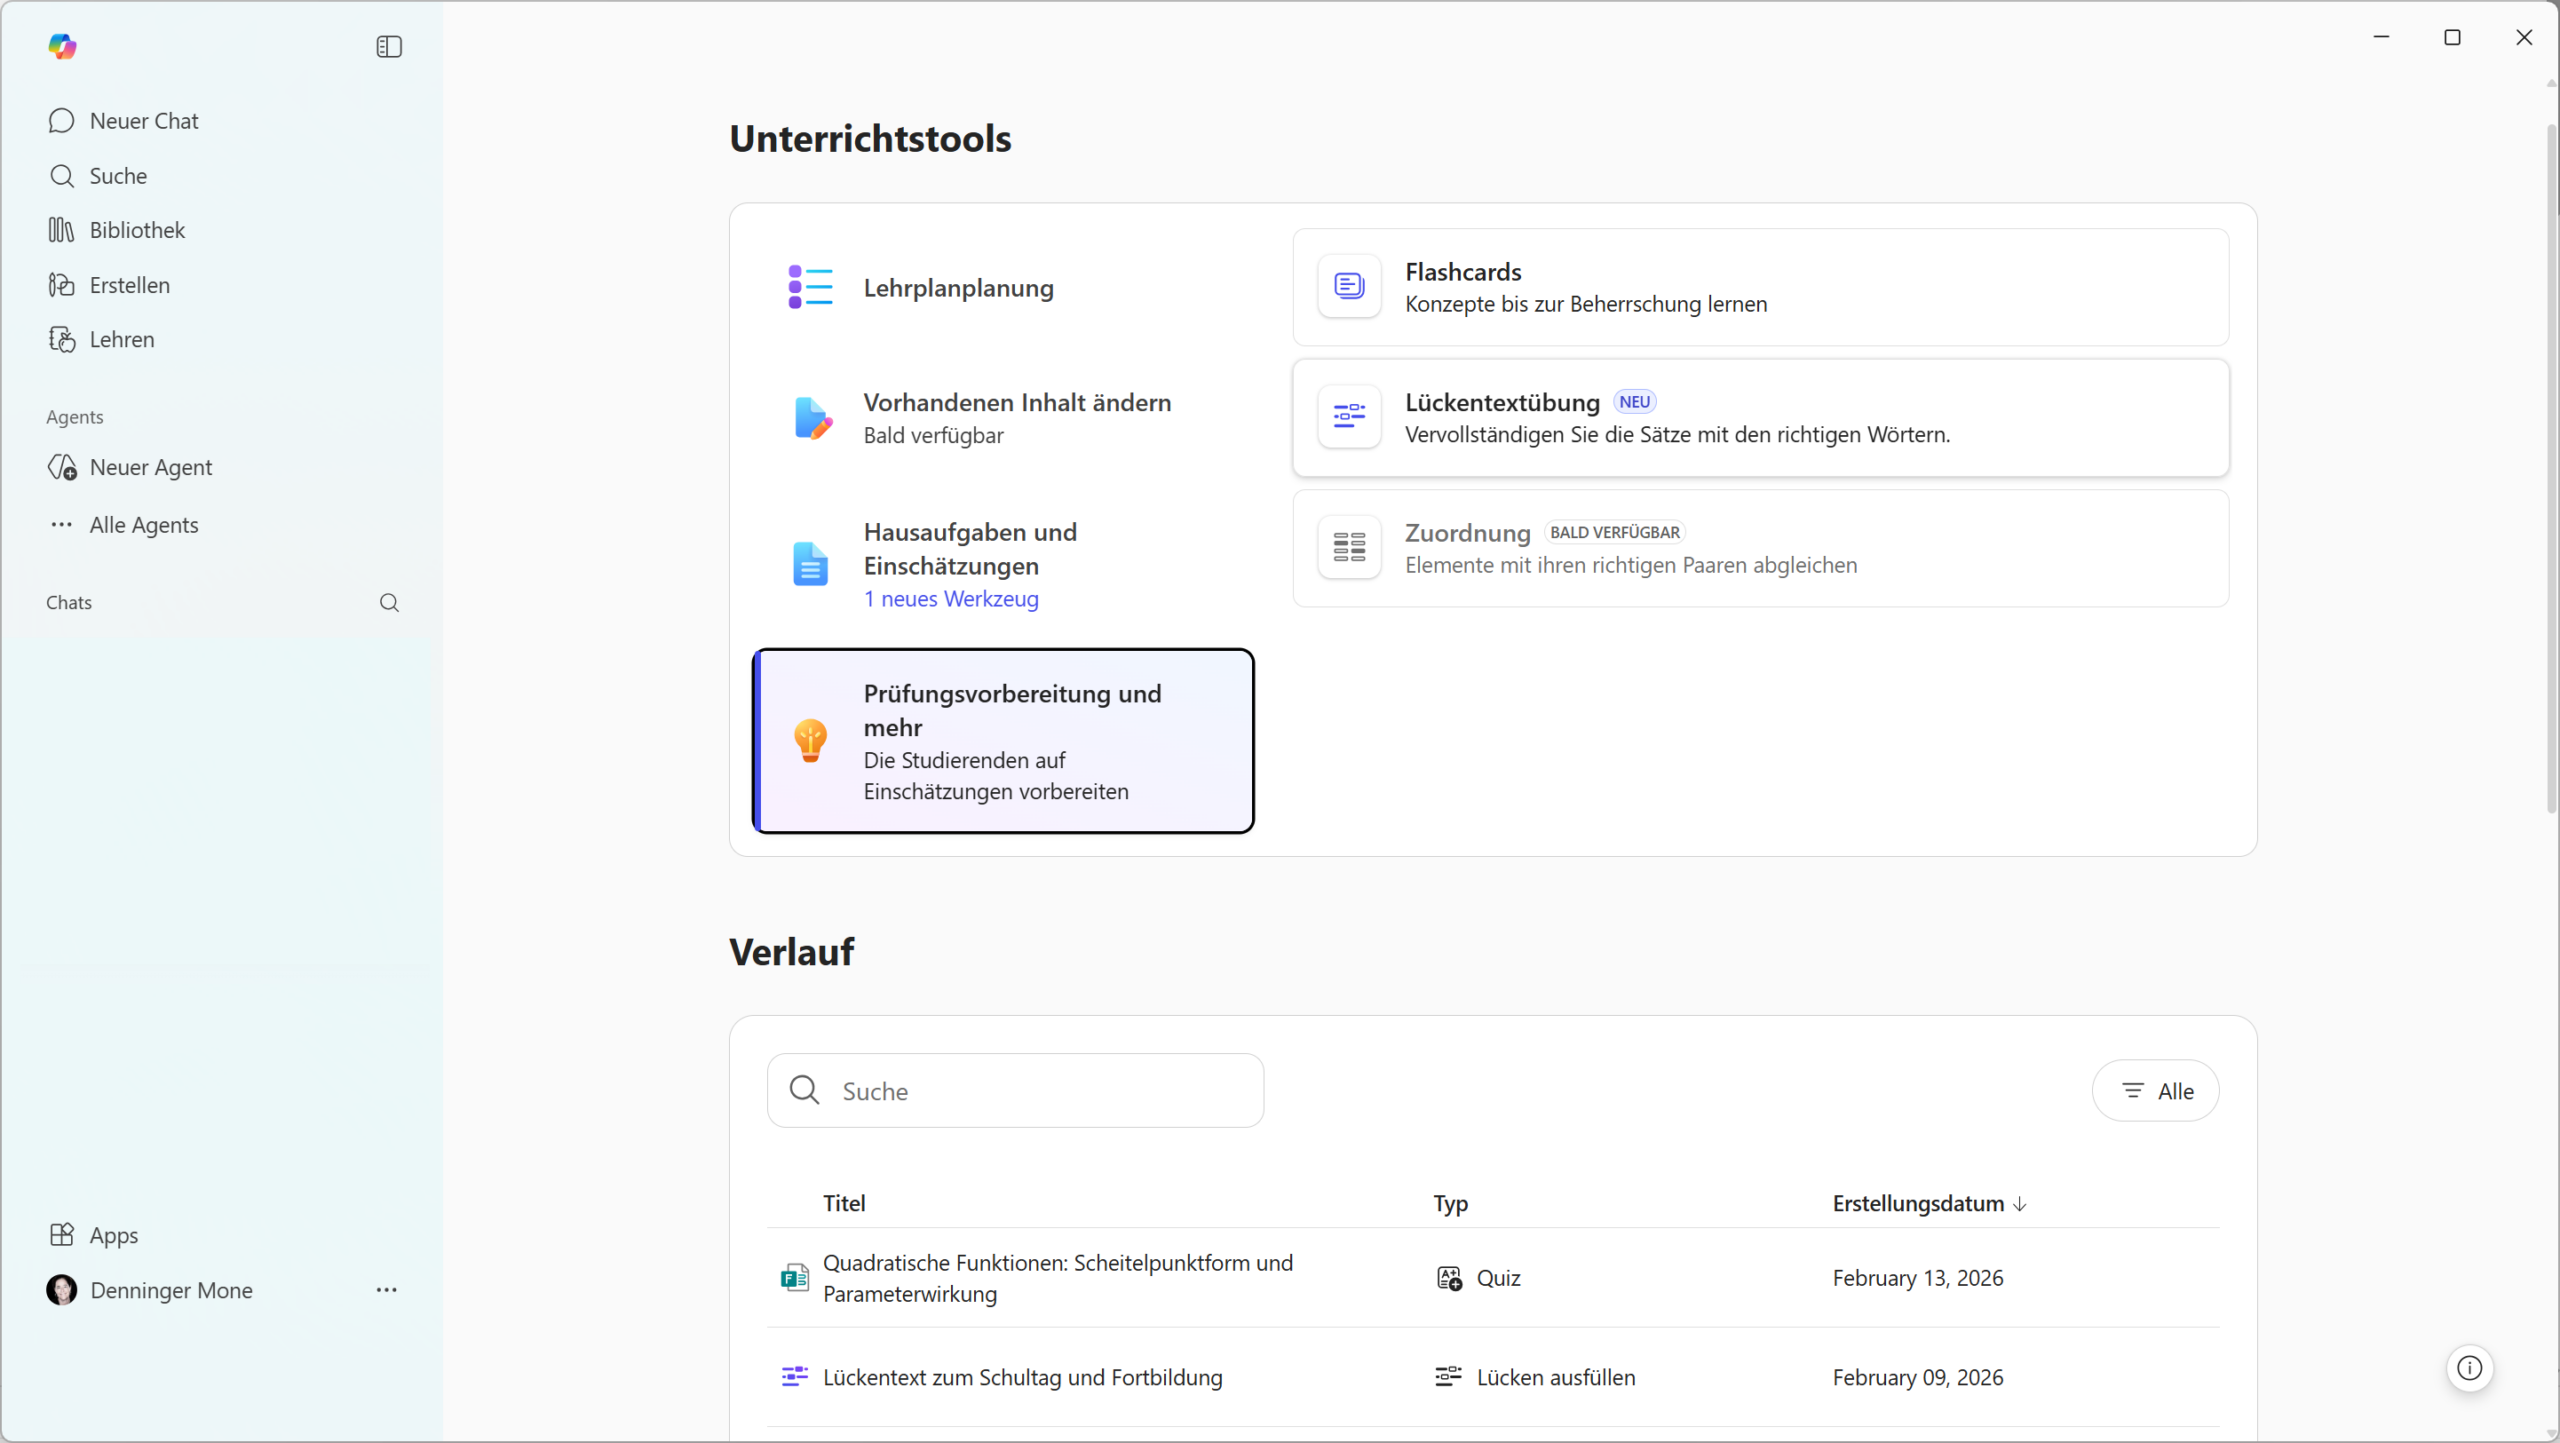Create a Neuer Agent
The width and height of the screenshot is (2560, 1443).
(150, 467)
